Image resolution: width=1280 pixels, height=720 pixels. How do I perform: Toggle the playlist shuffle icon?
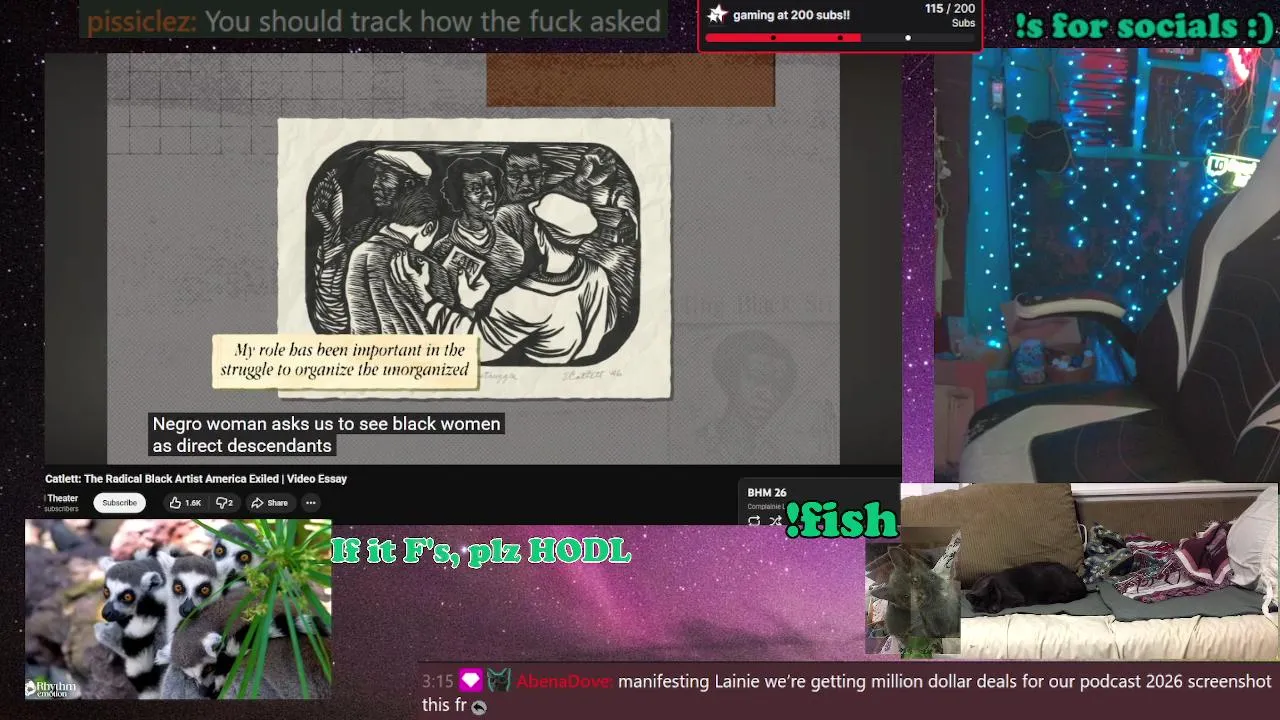click(x=775, y=520)
